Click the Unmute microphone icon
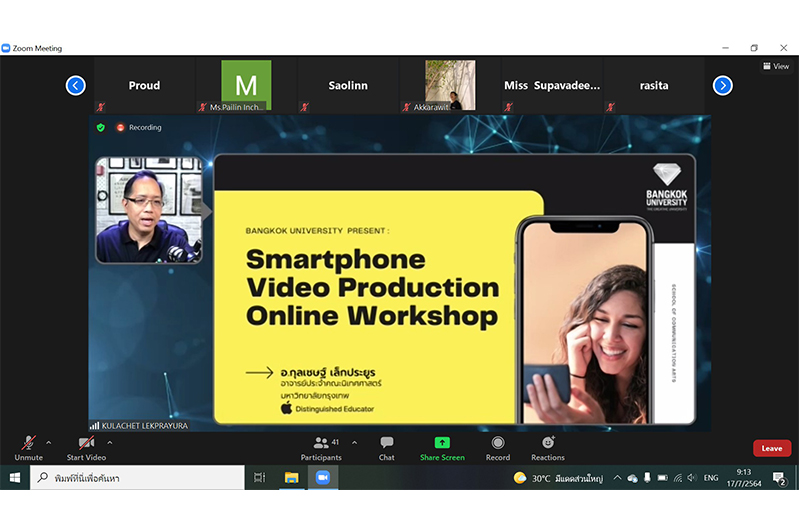799x530 pixels. click(29, 442)
